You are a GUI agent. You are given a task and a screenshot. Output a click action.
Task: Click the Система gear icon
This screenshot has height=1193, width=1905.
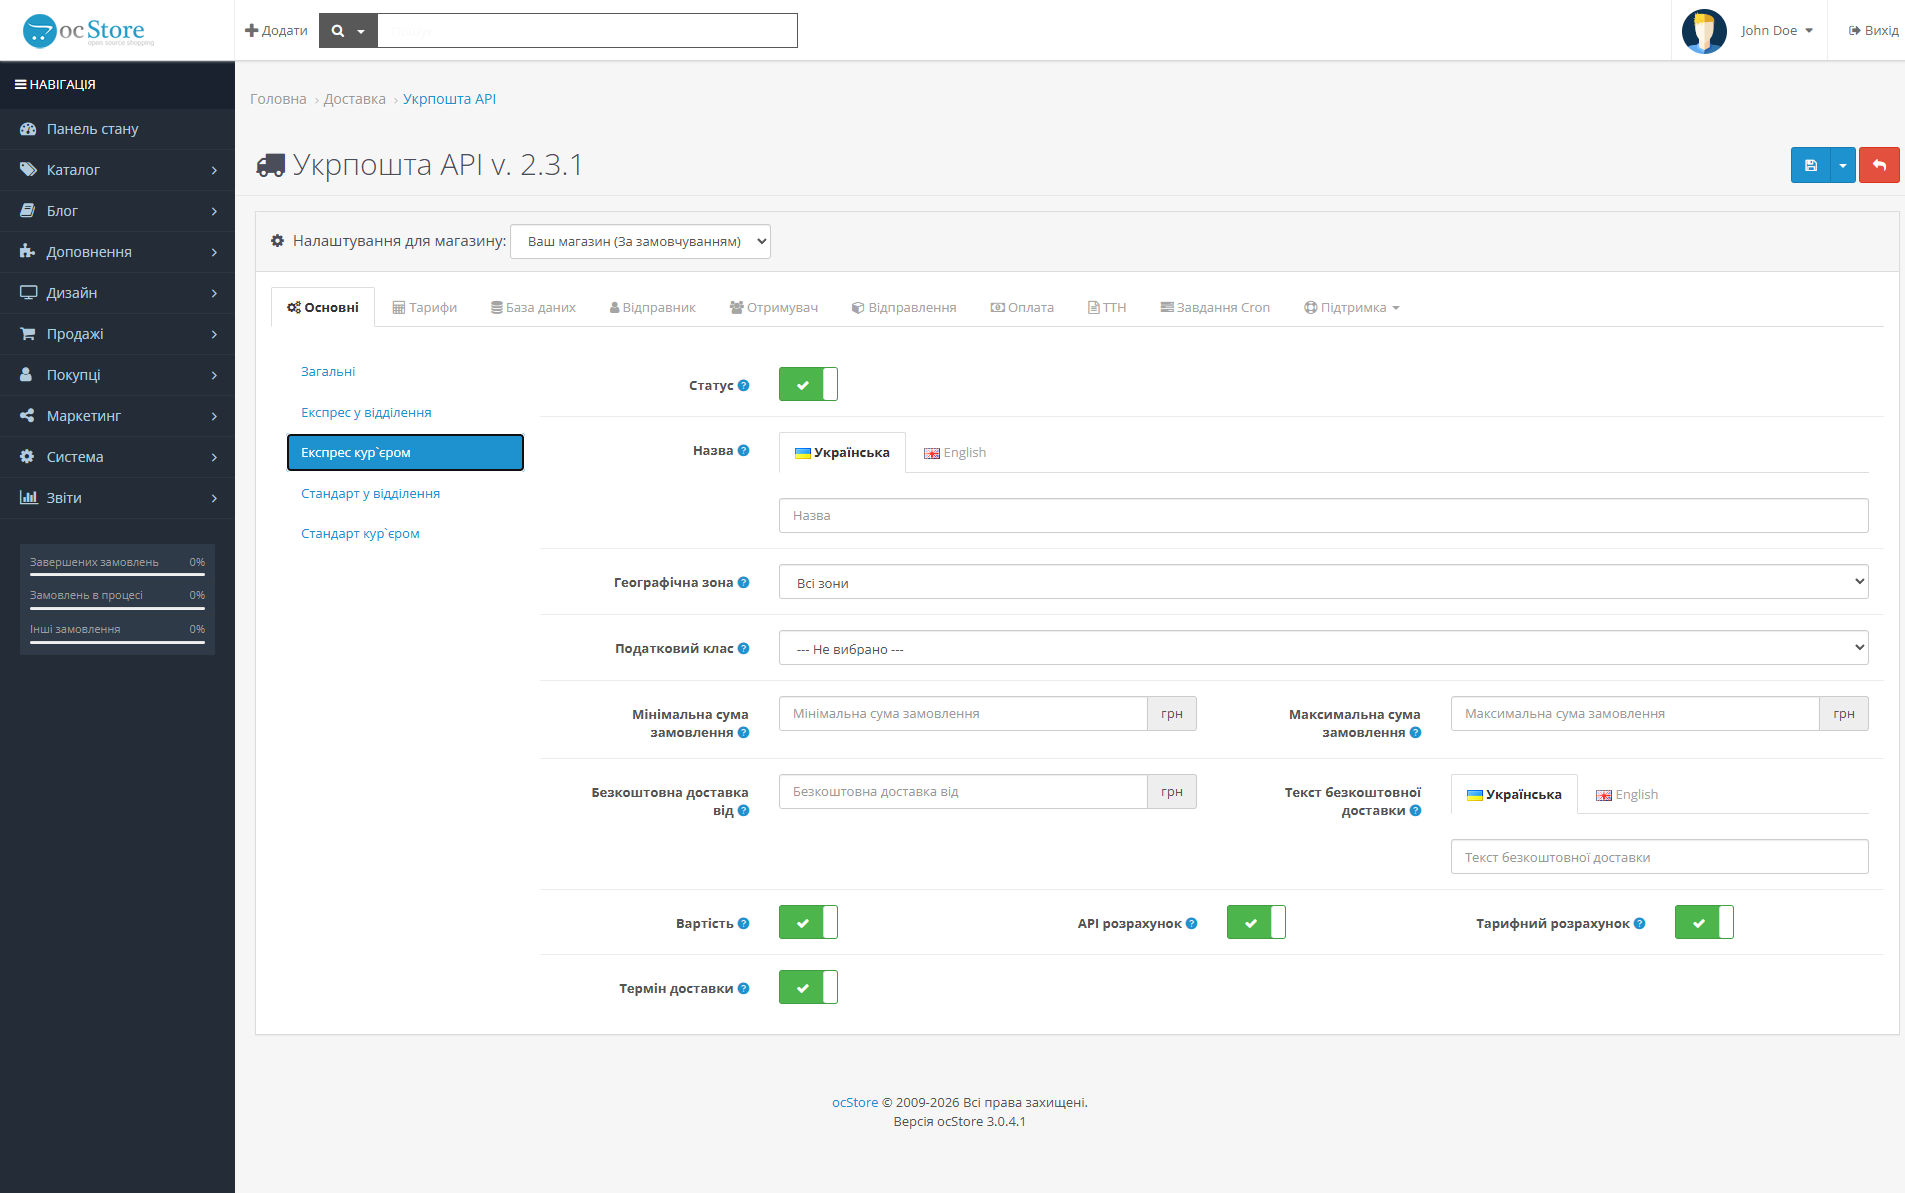click(x=28, y=457)
